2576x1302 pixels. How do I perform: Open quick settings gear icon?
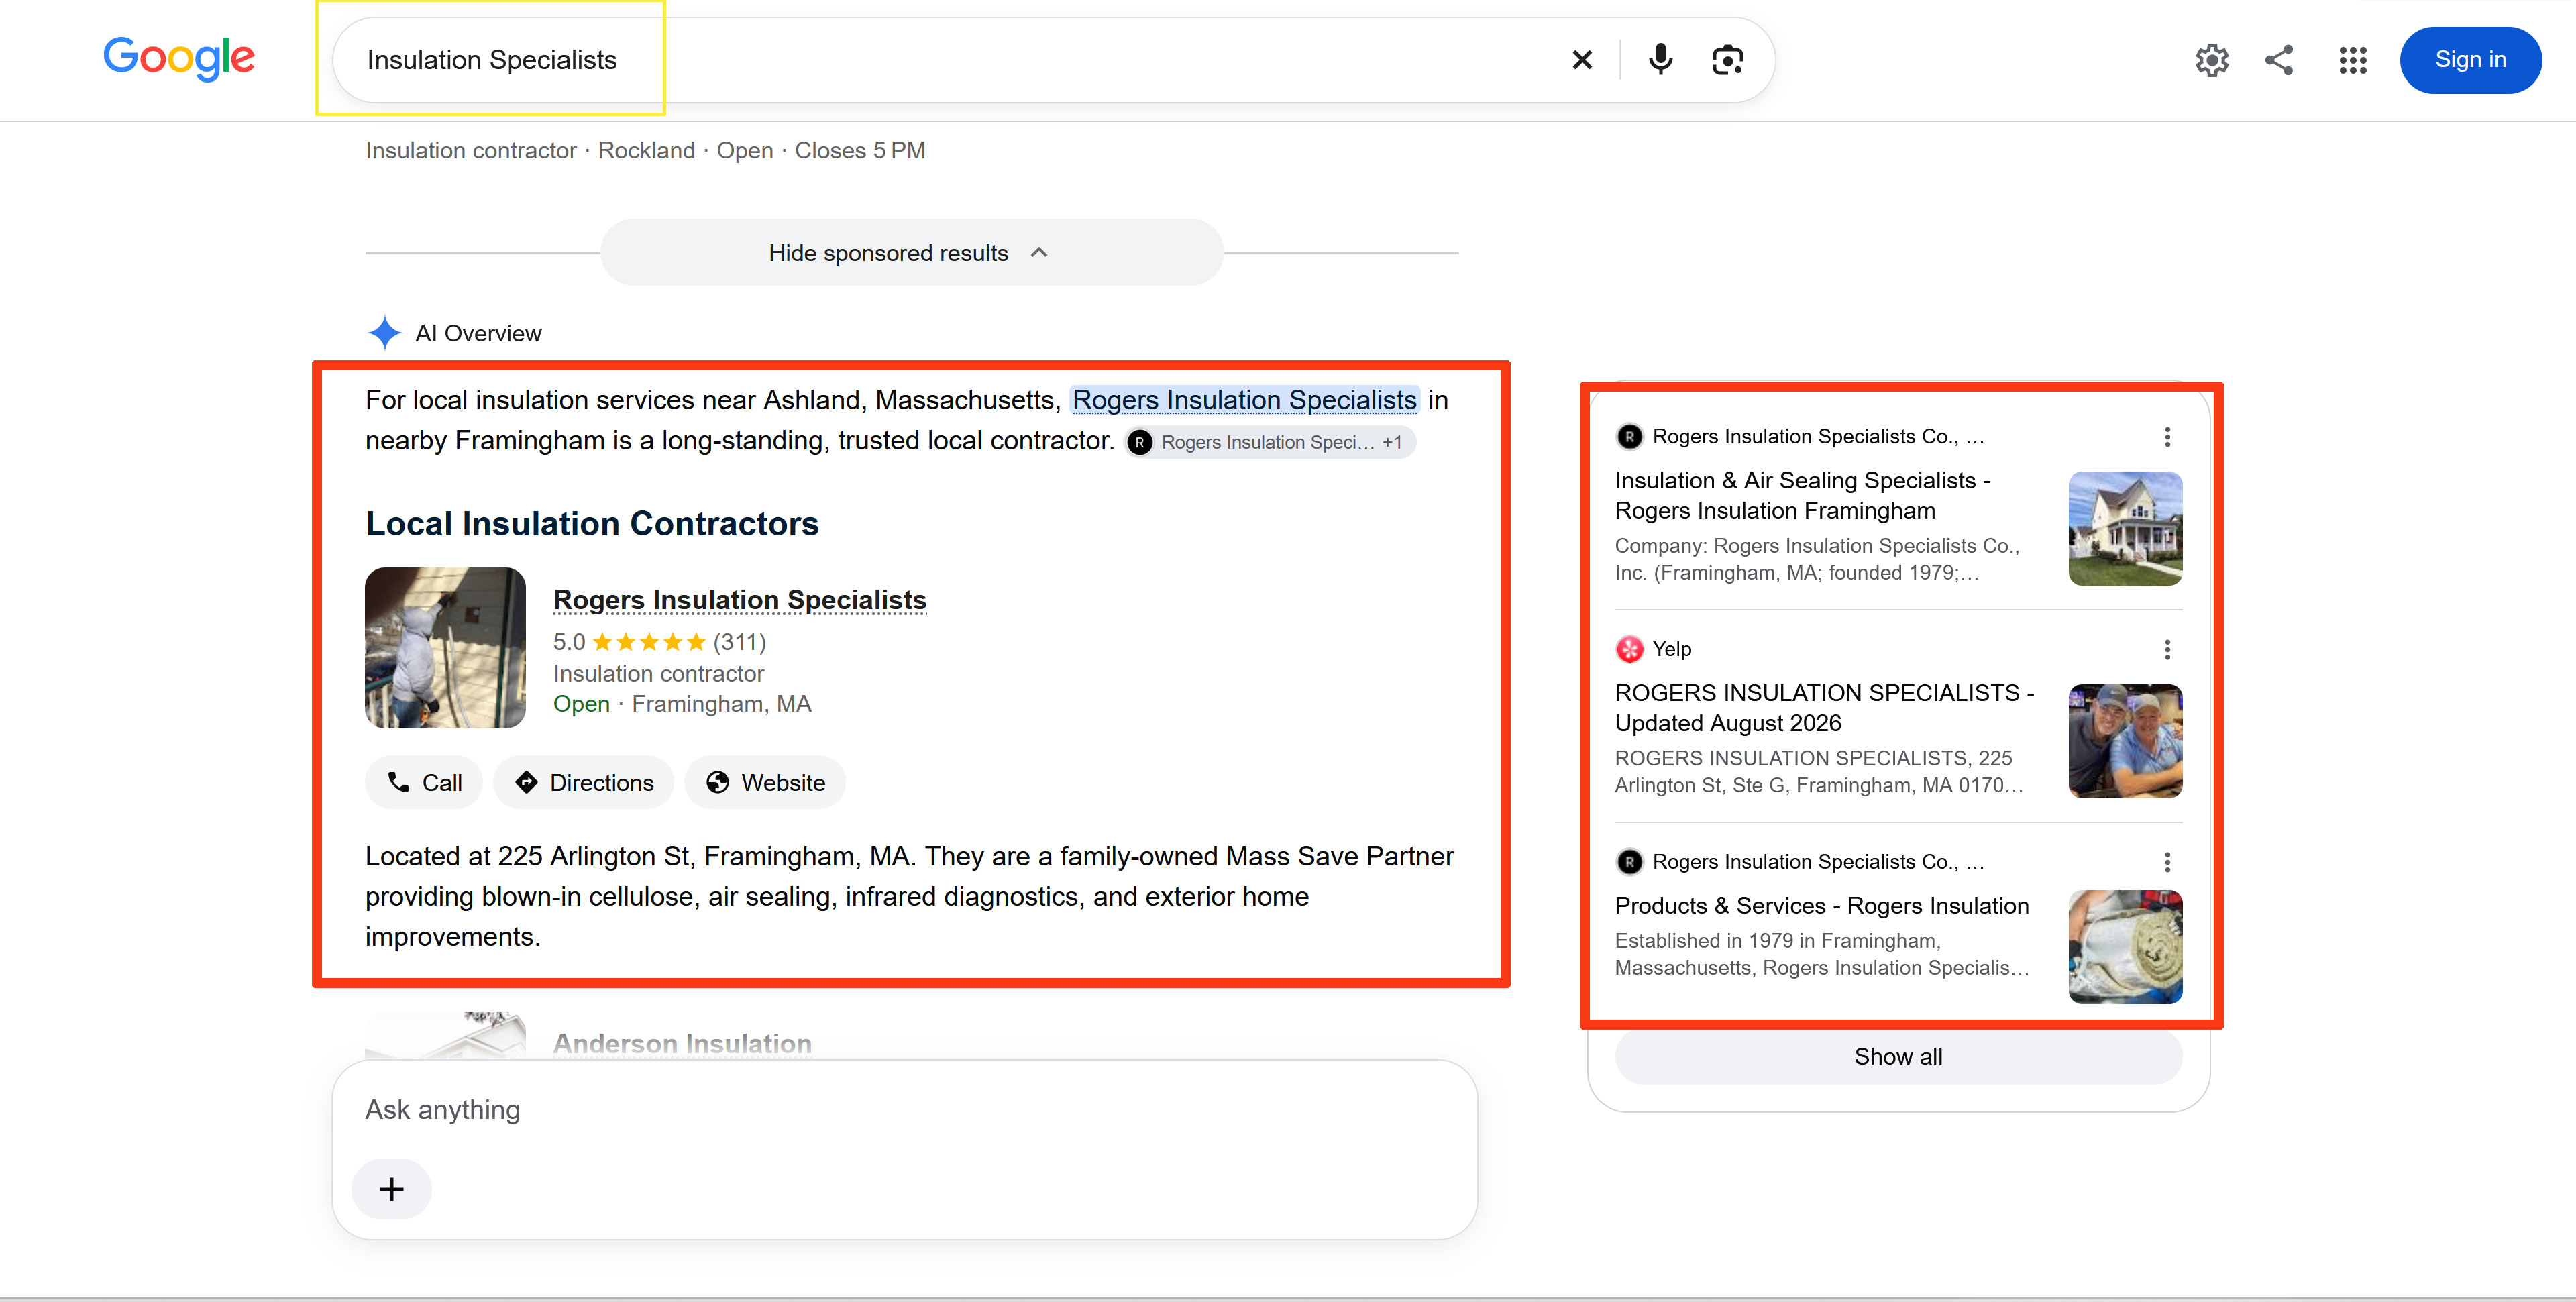coord(2211,60)
